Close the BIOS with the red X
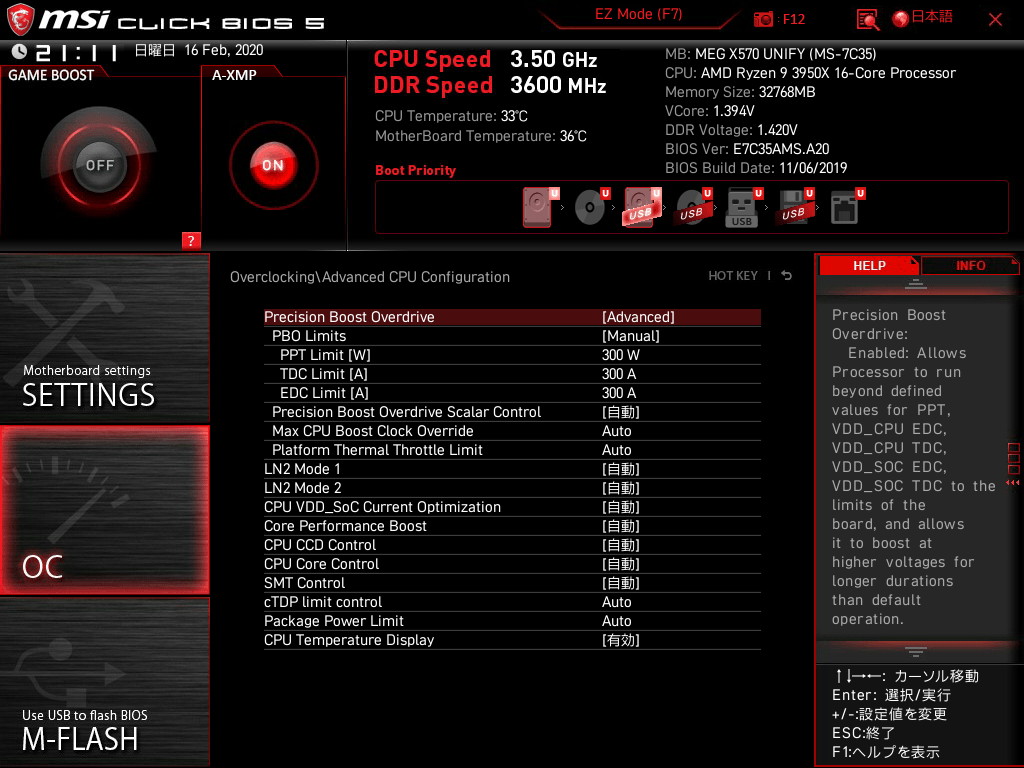 point(995,20)
